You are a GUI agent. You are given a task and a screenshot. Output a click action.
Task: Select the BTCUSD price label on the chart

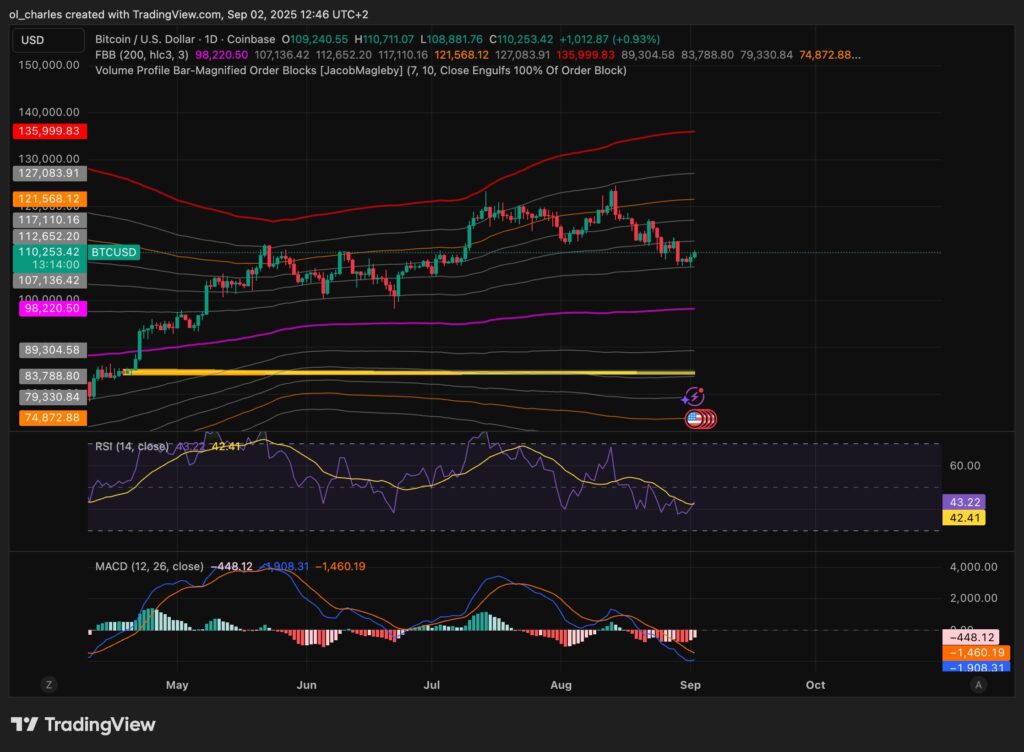tap(113, 253)
